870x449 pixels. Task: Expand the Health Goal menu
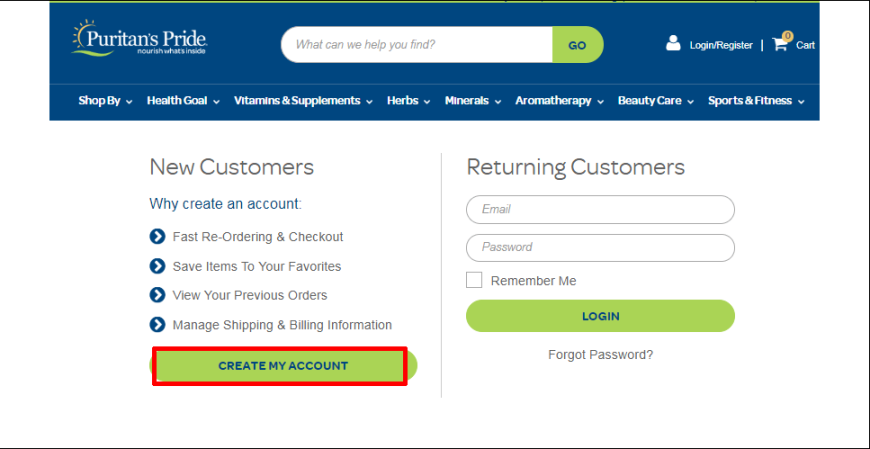tap(183, 101)
